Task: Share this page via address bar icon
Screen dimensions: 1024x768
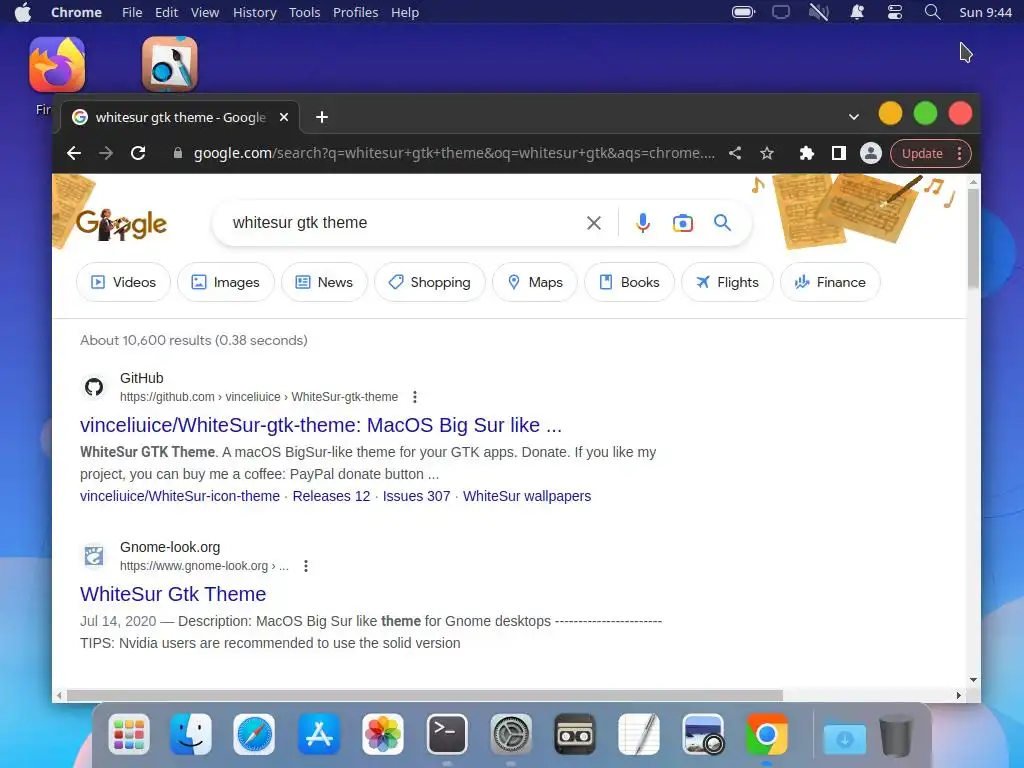Action: click(x=735, y=153)
